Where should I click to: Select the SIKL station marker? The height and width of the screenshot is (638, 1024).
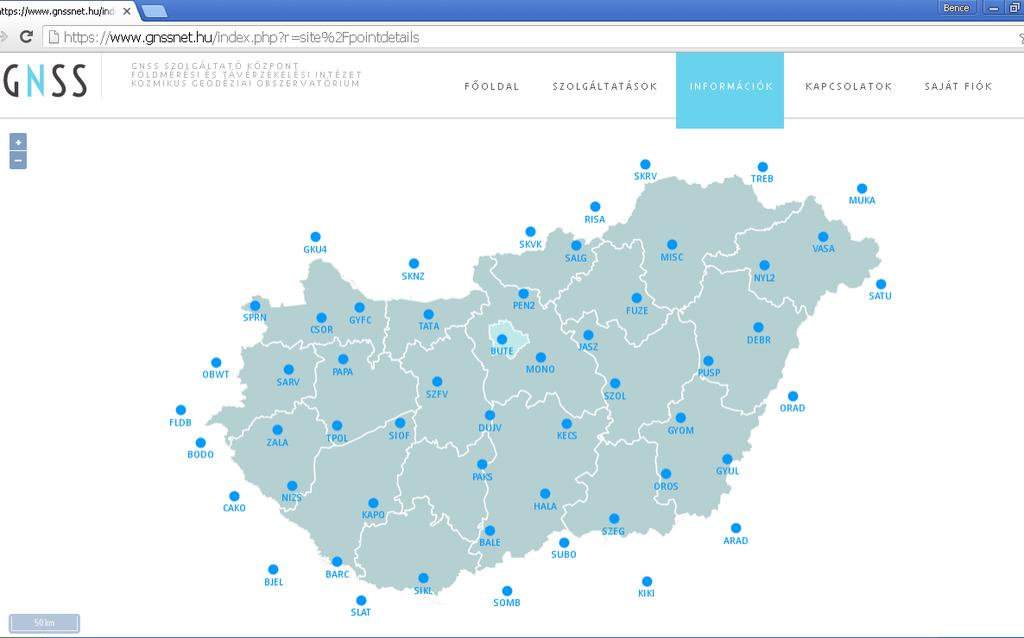(423, 578)
